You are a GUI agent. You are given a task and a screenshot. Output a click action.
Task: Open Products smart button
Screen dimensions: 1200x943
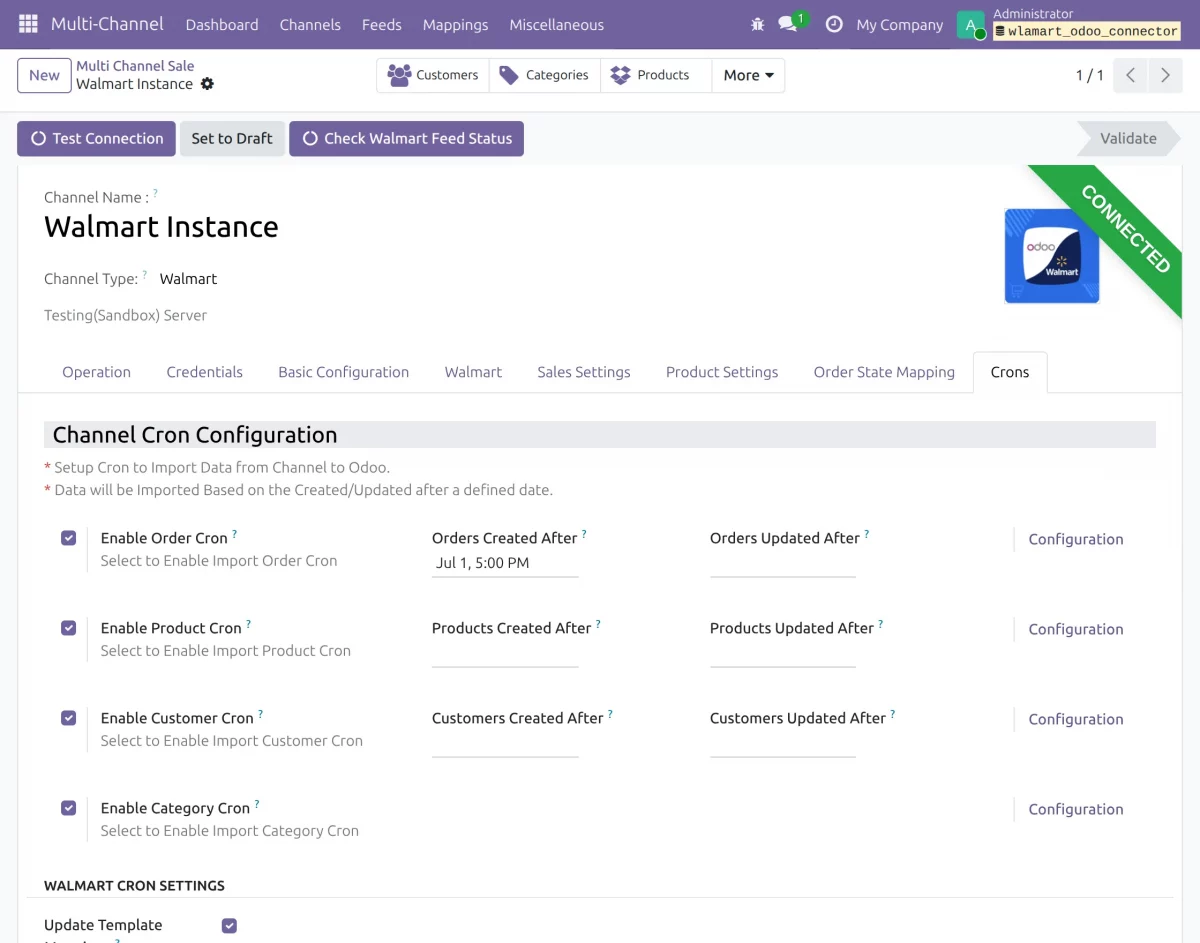pyautogui.click(x=656, y=75)
